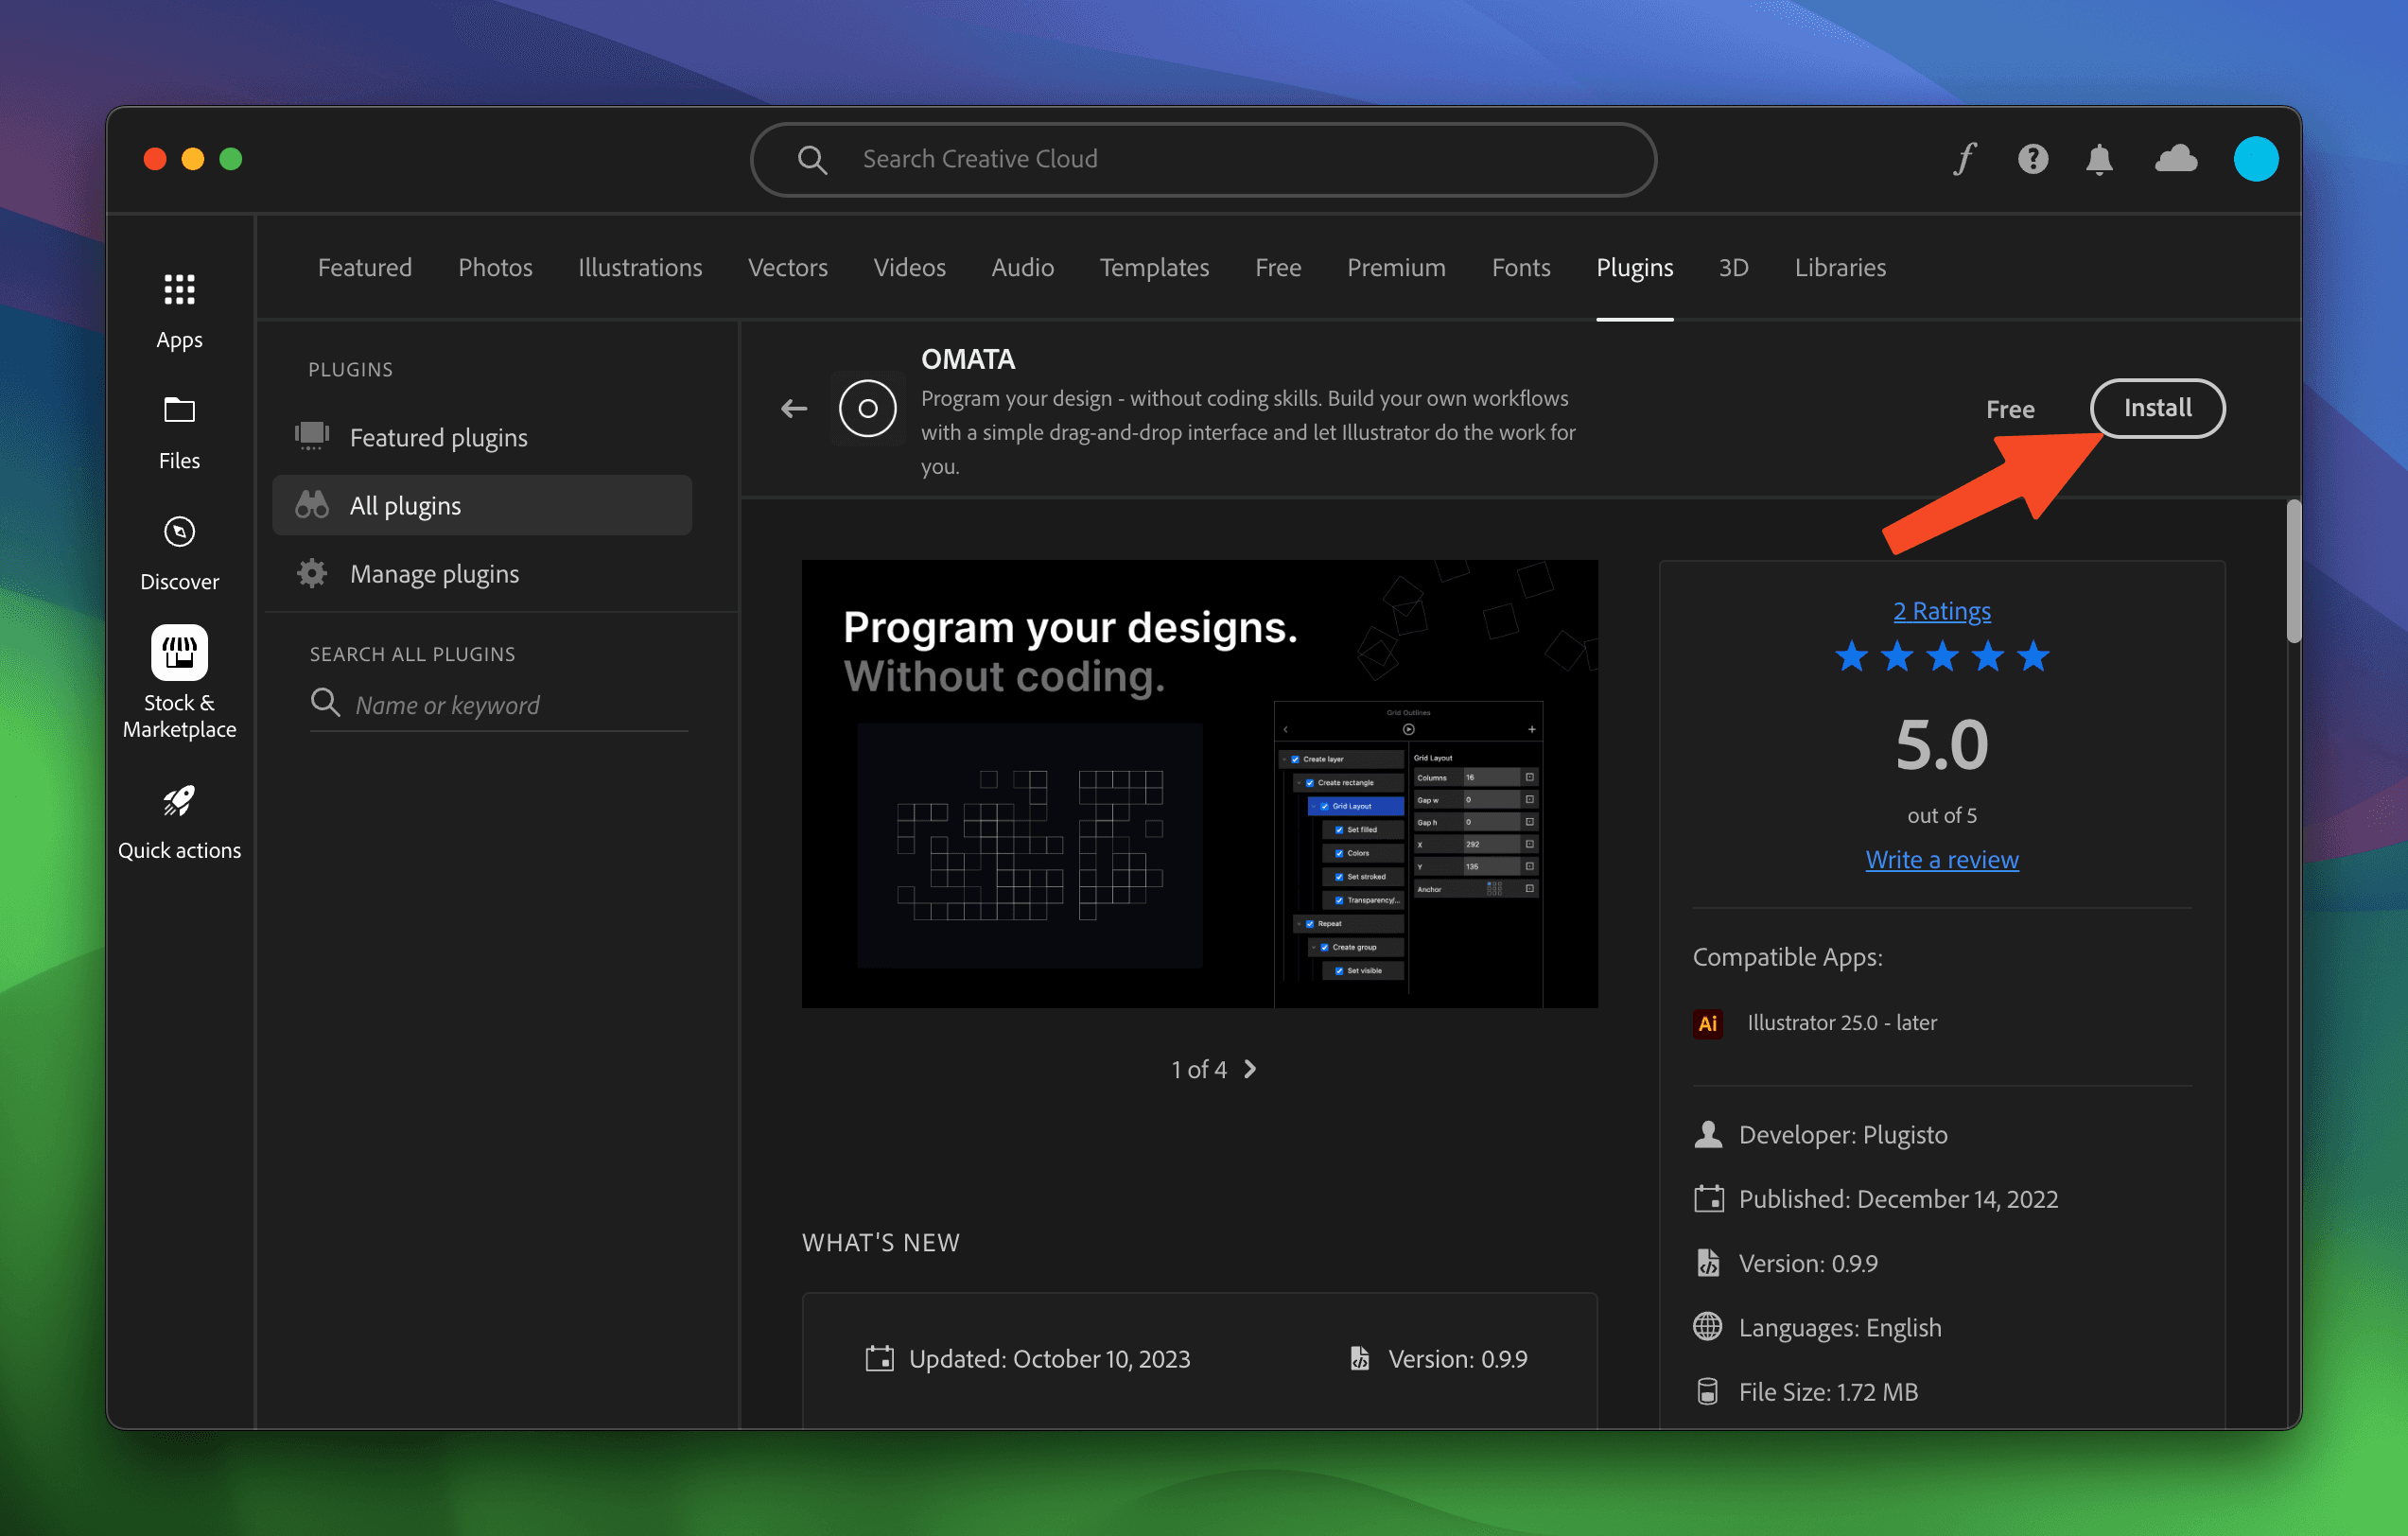2408x1536 pixels.
Task: Open the Apps grid icon in sidebar
Action: [179, 290]
